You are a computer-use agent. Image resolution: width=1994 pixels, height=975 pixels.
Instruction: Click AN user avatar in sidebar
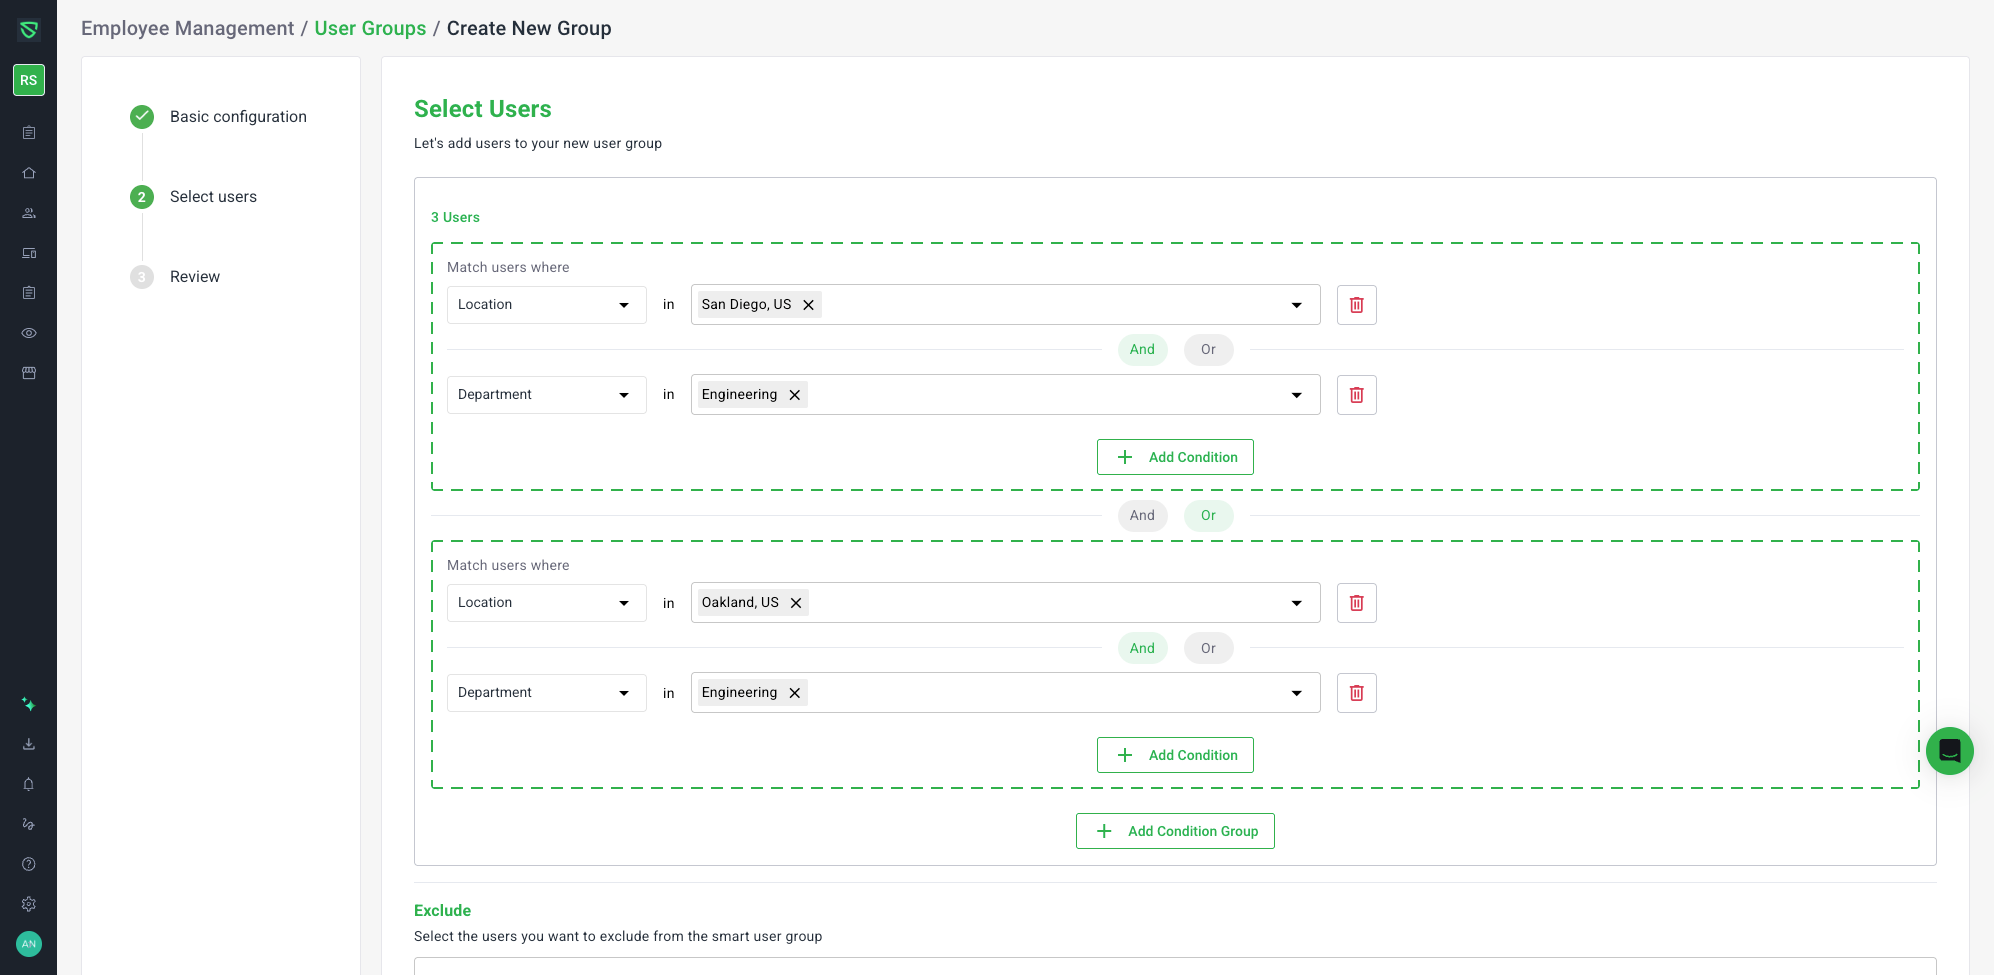pos(29,944)
